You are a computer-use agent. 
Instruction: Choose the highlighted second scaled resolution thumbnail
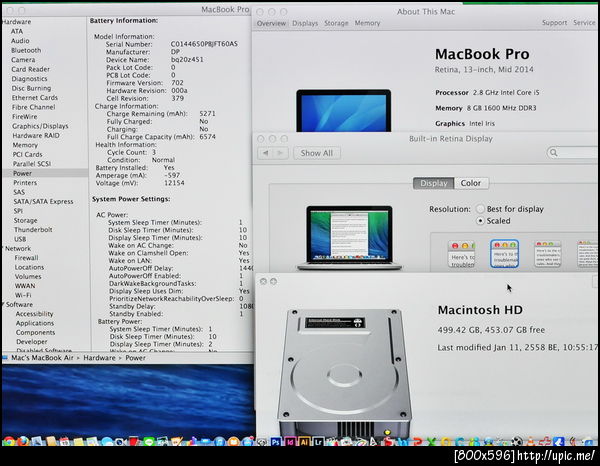(504, 254)
